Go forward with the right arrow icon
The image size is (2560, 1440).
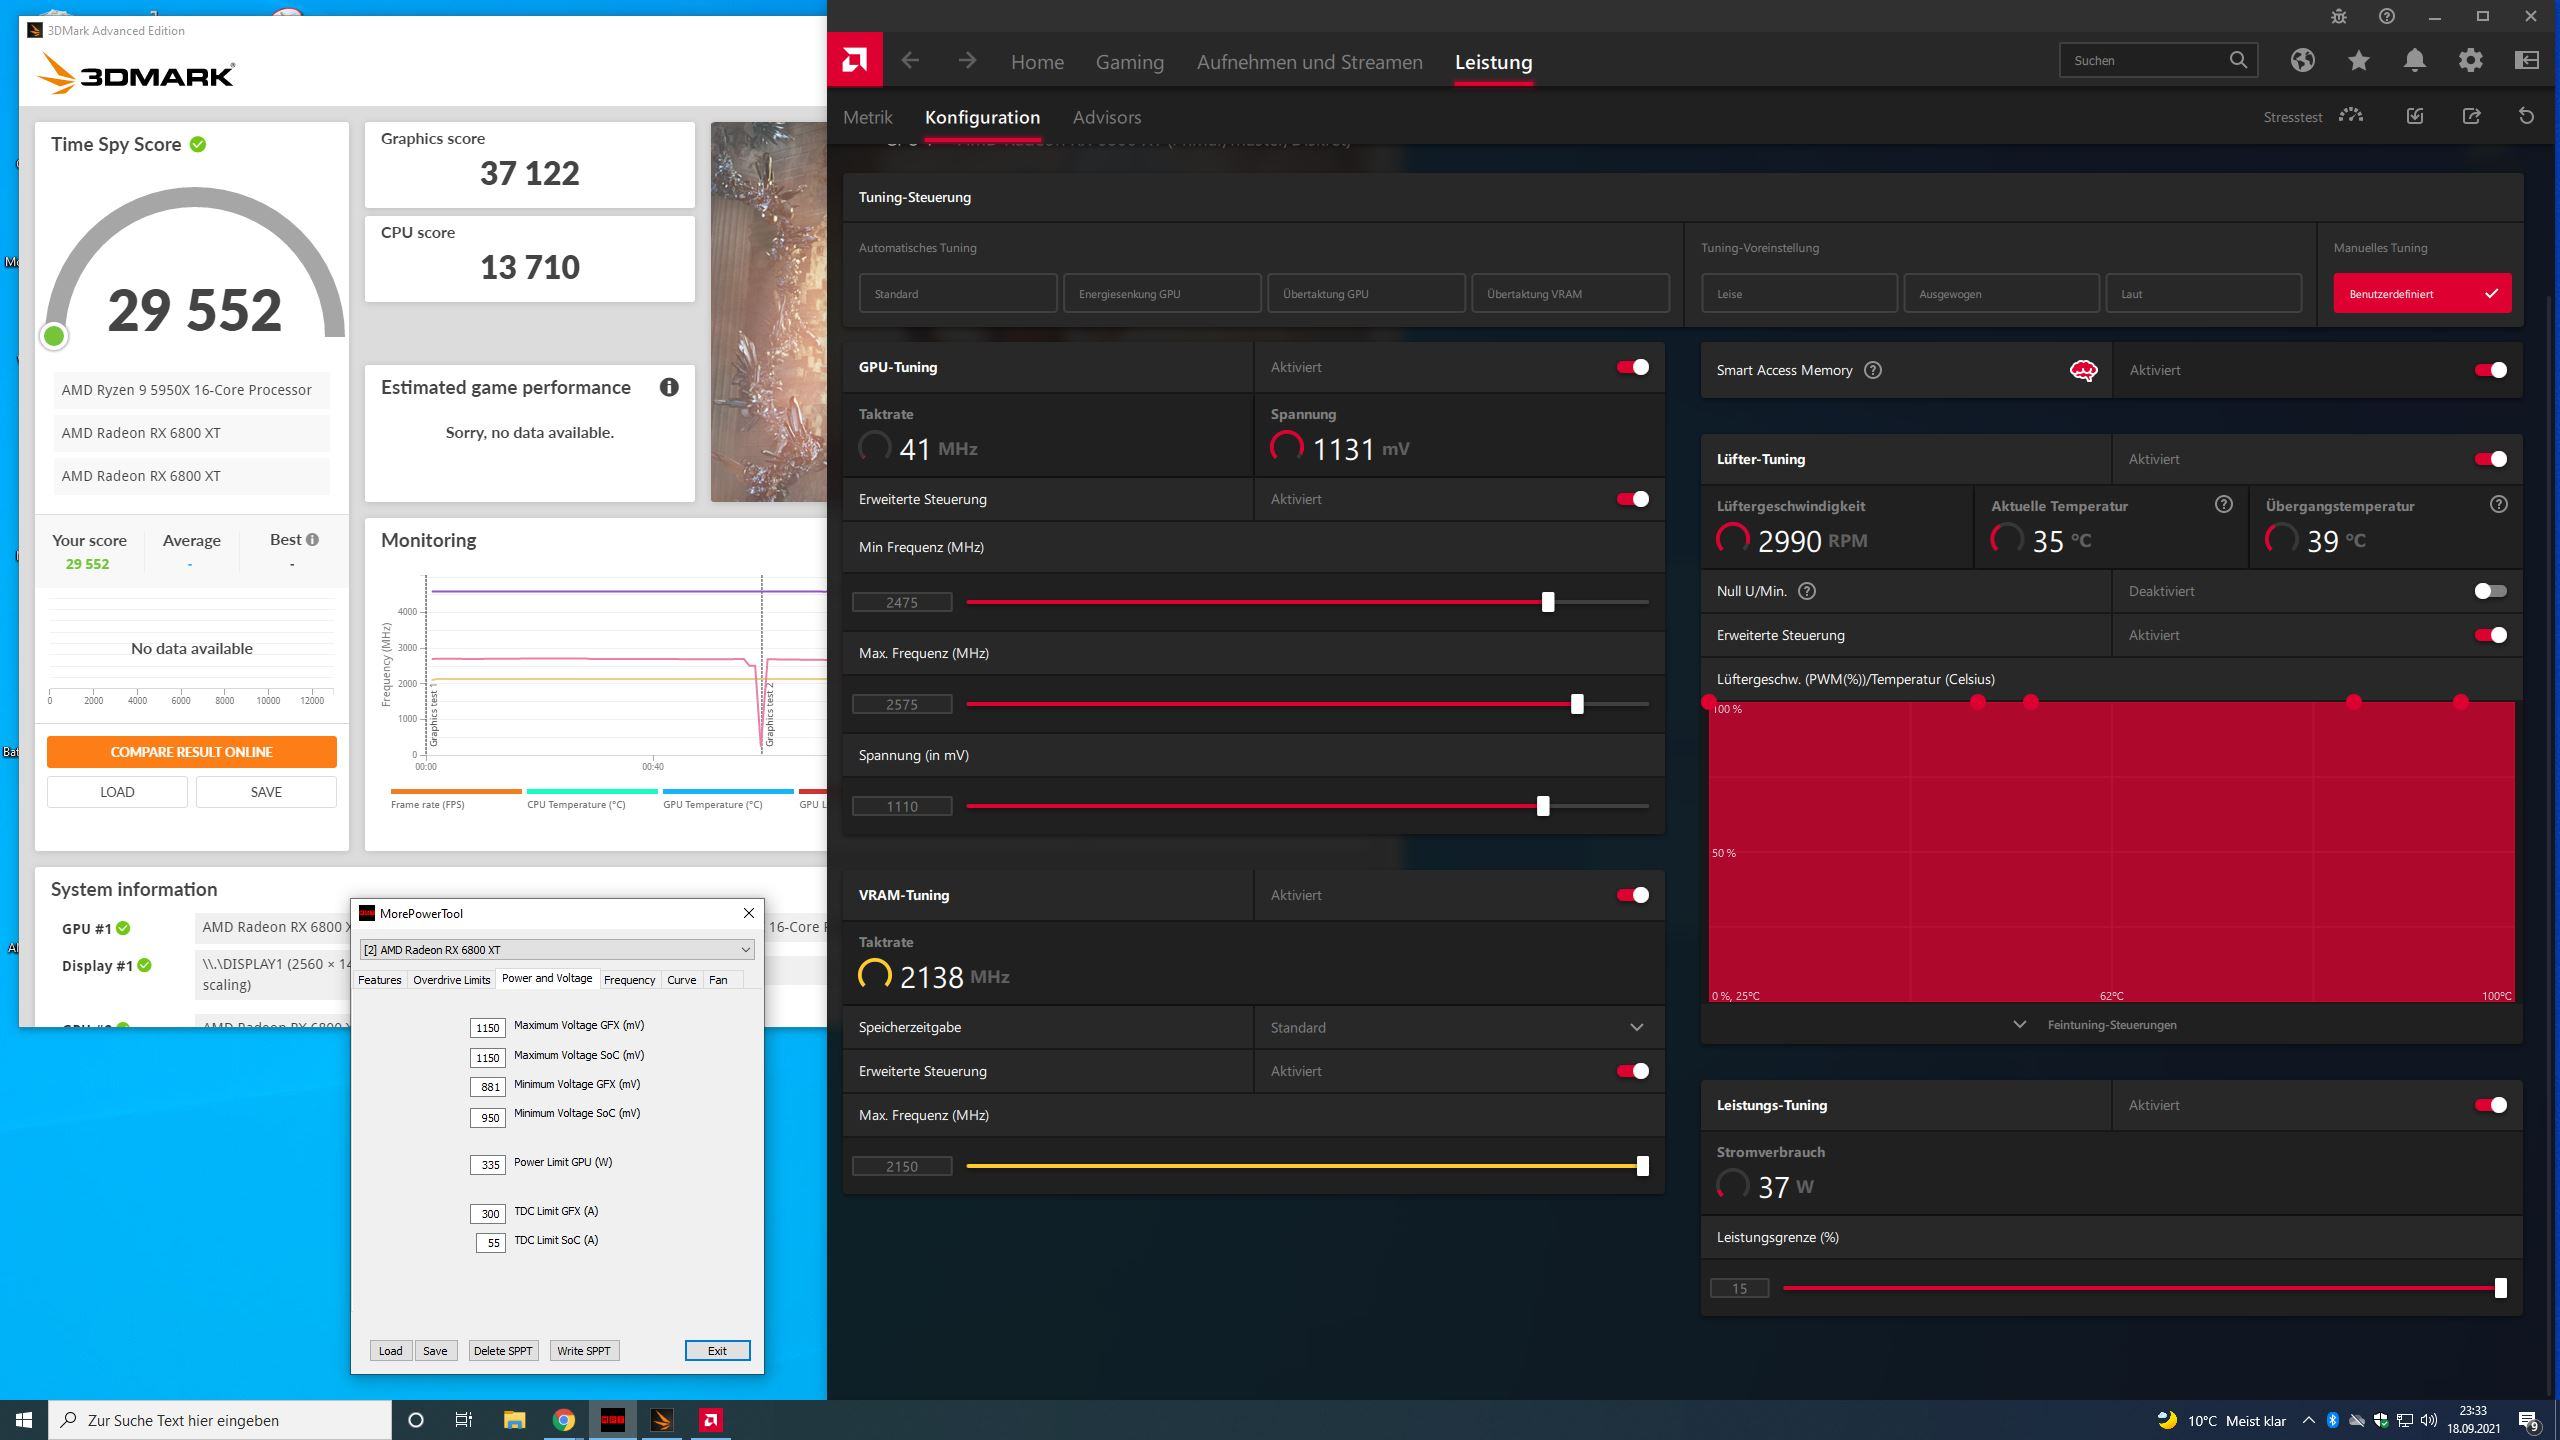click(x=966, y=60)
